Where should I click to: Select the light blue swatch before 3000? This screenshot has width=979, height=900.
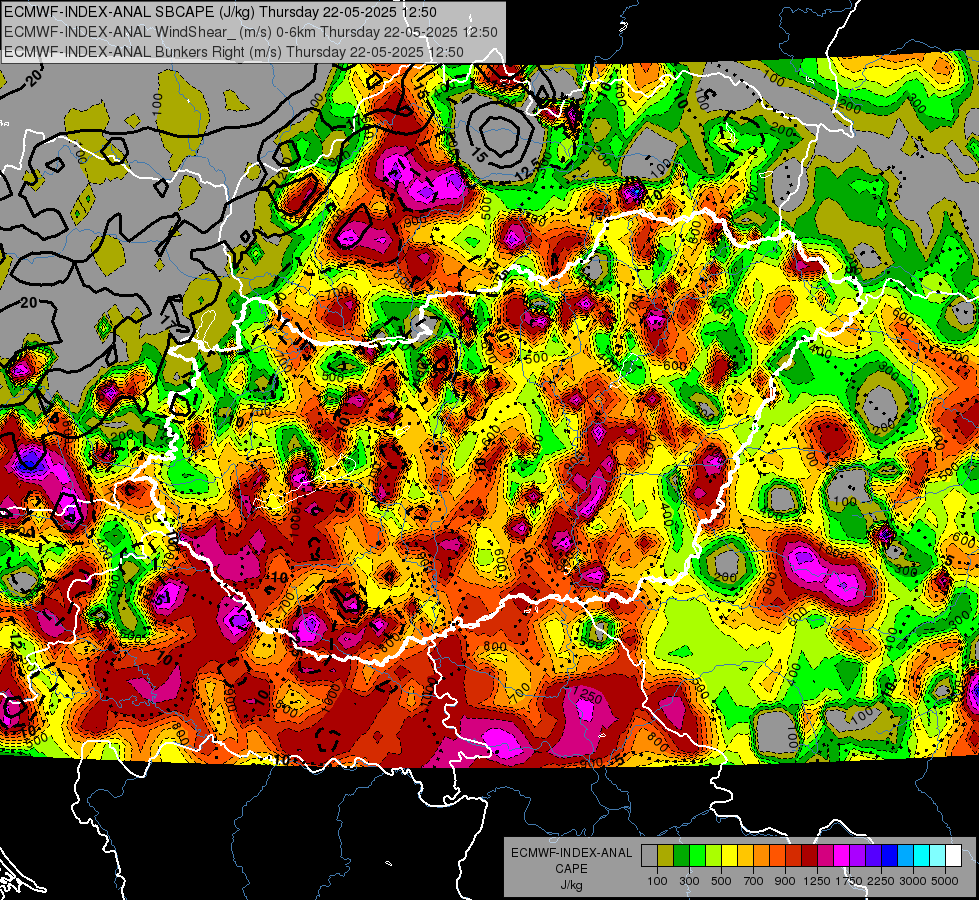point(906,856)
